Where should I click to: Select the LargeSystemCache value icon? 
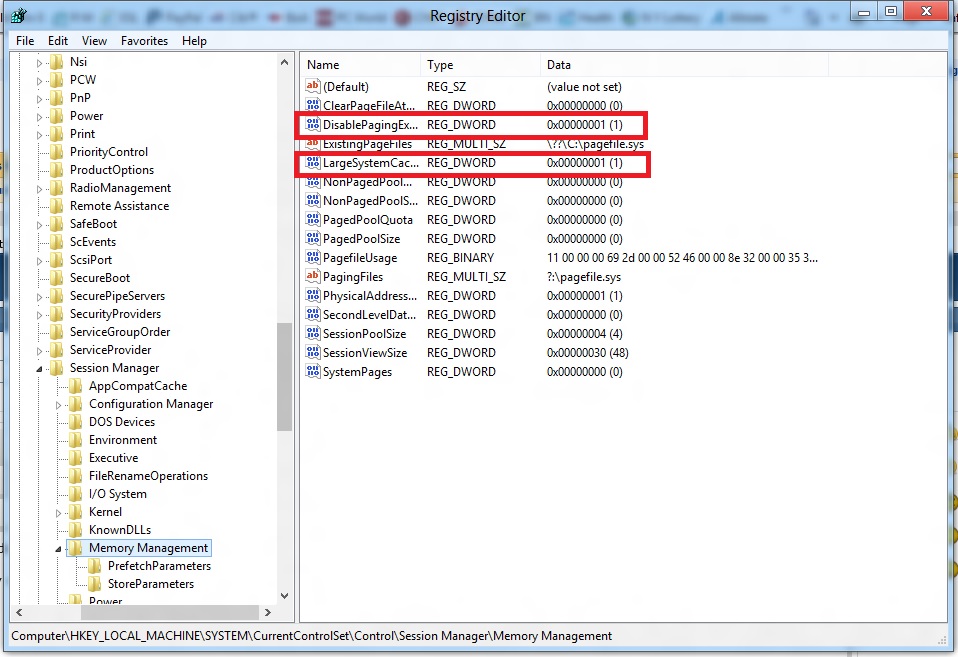(x=312, y=163)
